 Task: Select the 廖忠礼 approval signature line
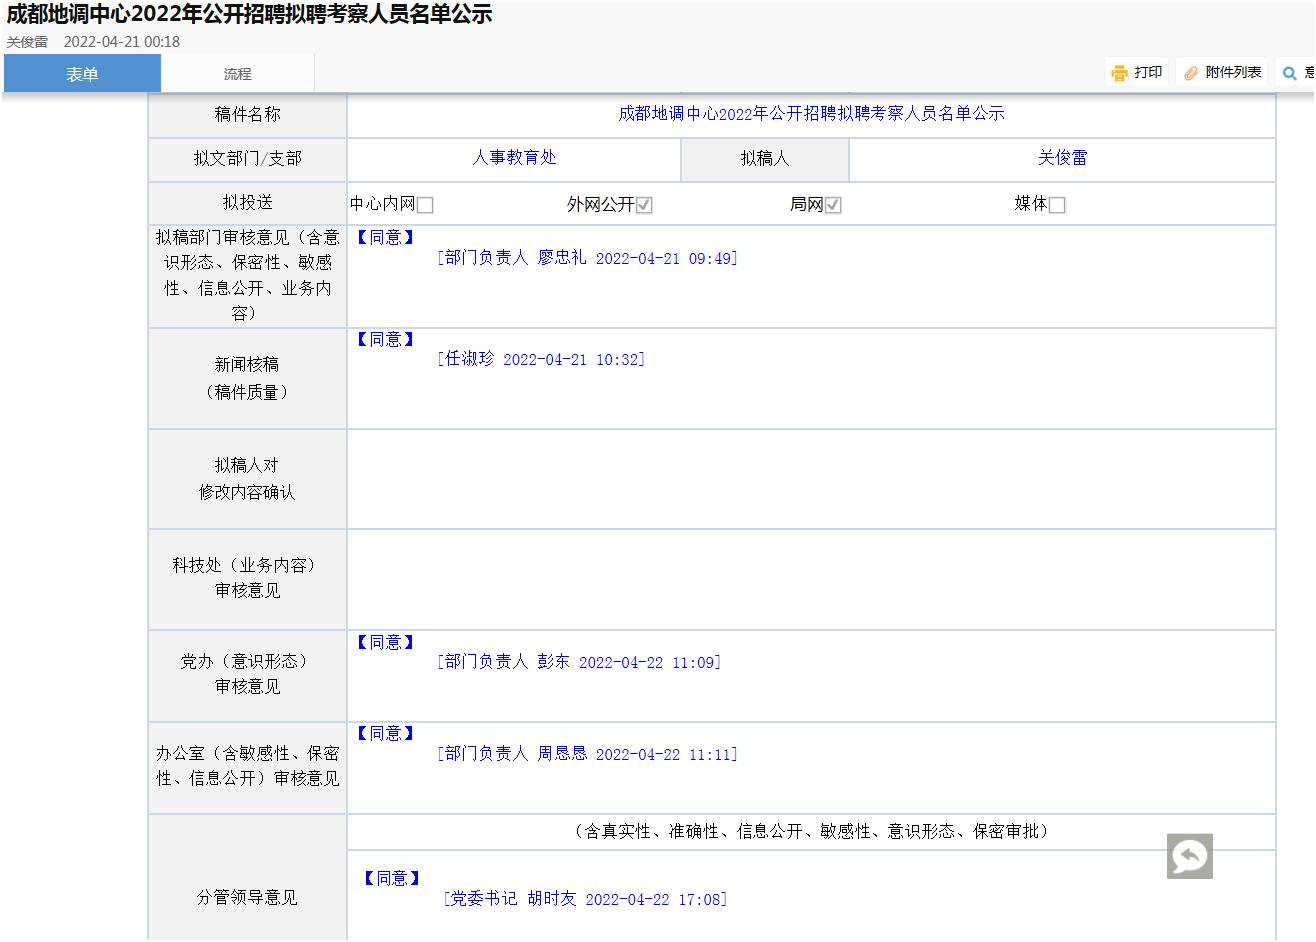click(x=587, y=258)
